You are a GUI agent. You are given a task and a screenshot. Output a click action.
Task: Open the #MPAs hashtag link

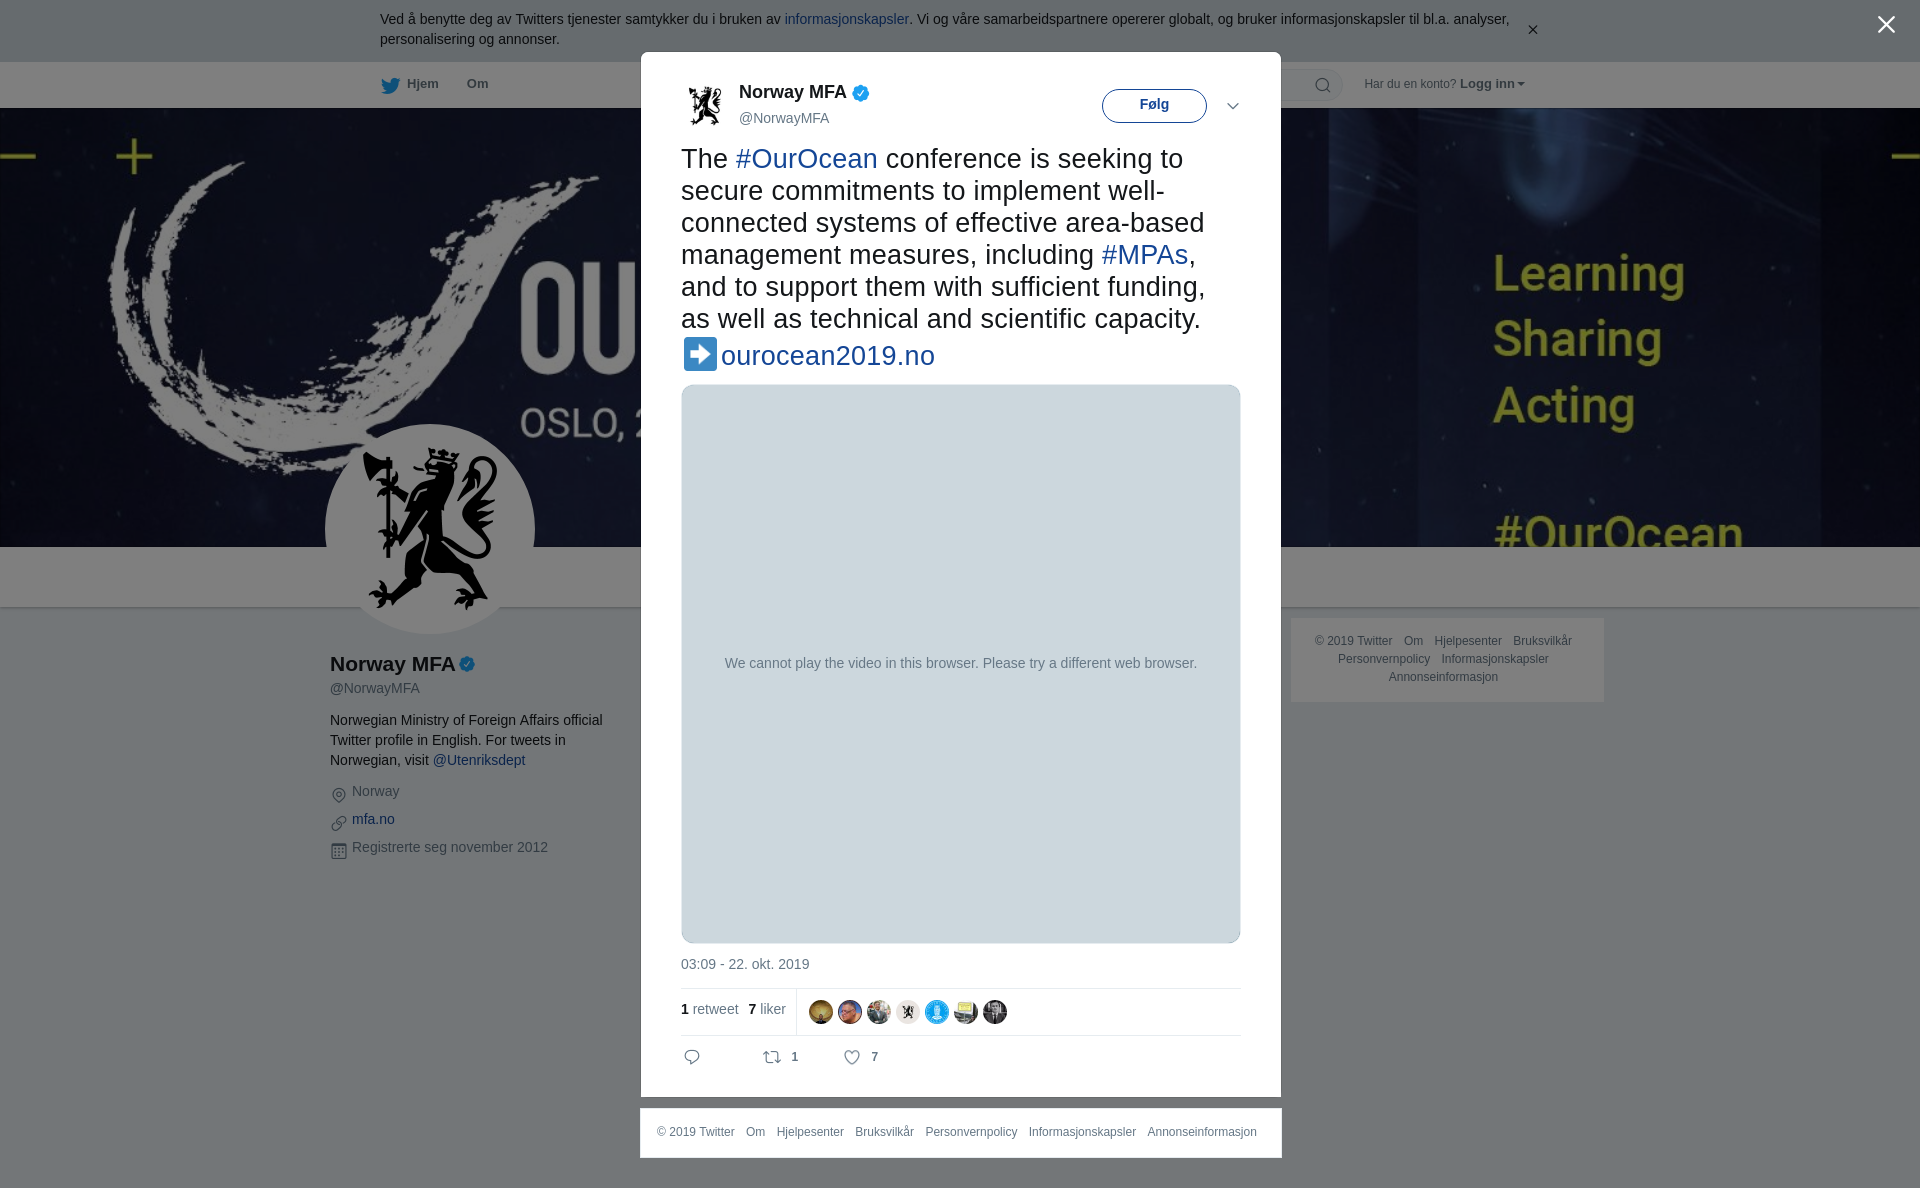click(x=1145, y=255)
